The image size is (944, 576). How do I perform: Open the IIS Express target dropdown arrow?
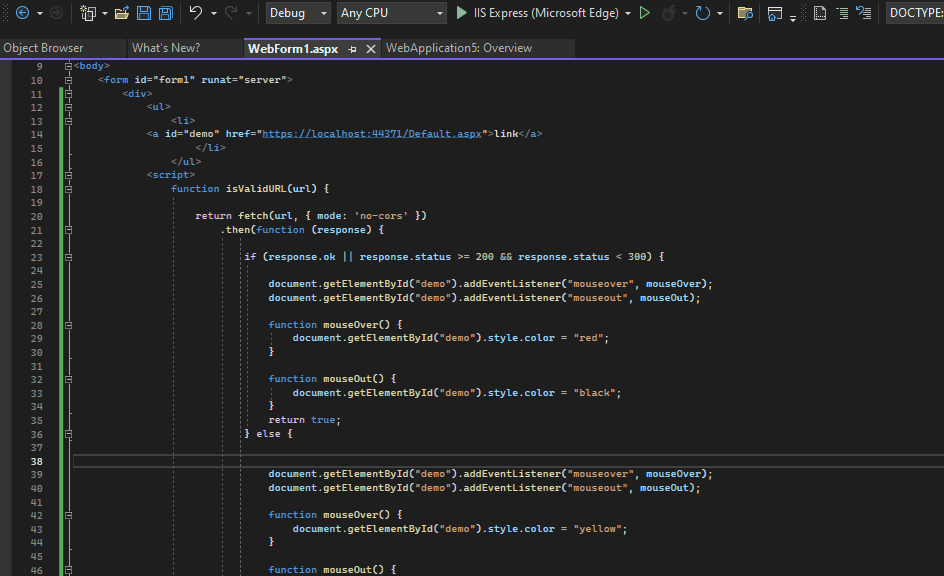(628, 13)
